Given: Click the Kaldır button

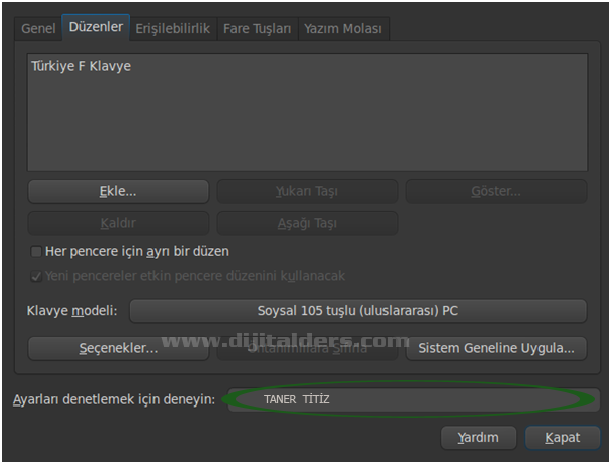Looking at the screenshot, I should [x=118, y=223].
